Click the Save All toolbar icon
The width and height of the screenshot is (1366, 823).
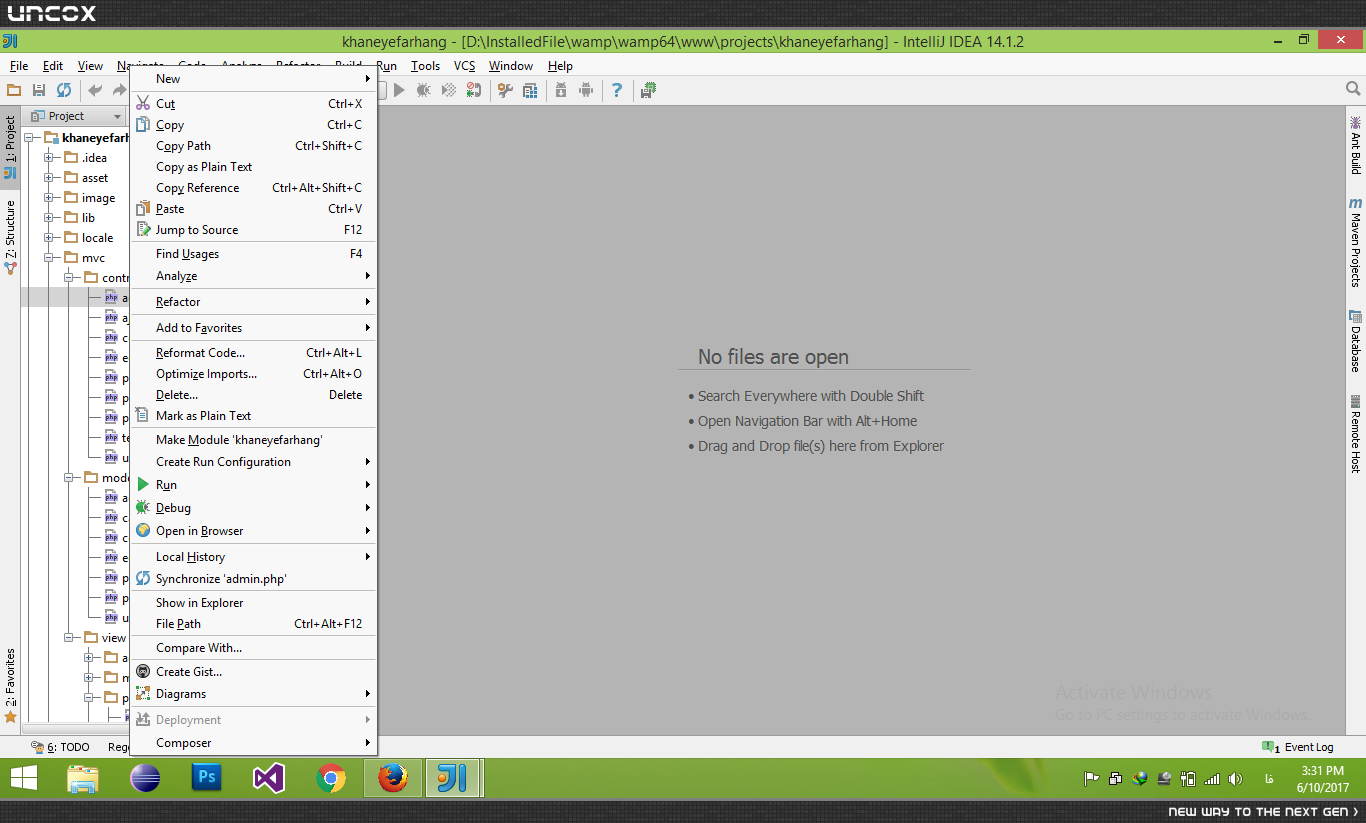click(x=39, y=90)
